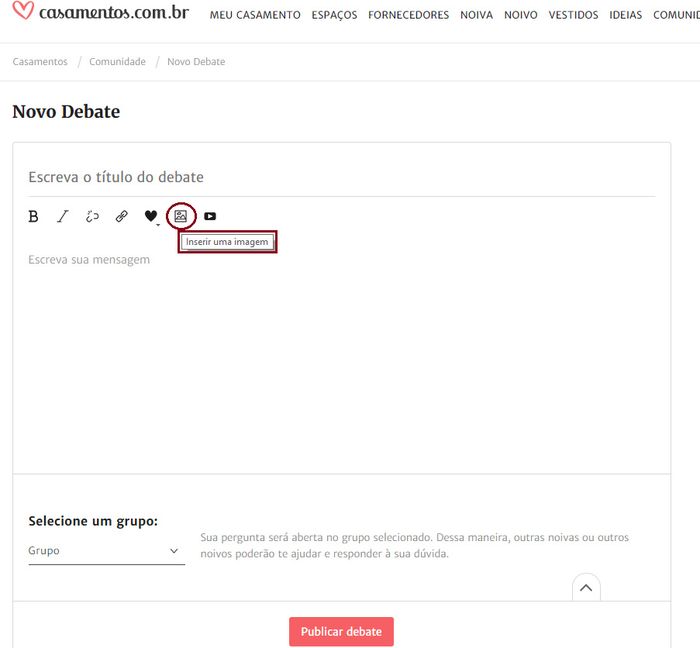Go to the Casamentos breadcrumb link

[x=40, y=62]
